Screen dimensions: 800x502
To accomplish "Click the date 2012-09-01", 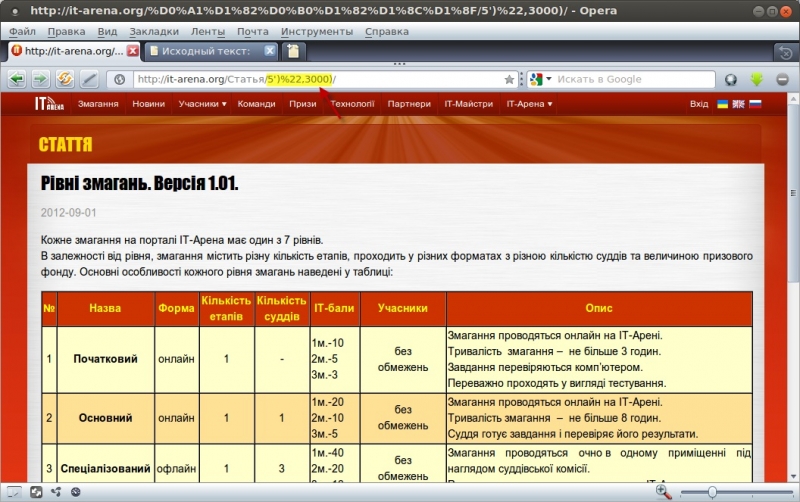I will [68, 213].
